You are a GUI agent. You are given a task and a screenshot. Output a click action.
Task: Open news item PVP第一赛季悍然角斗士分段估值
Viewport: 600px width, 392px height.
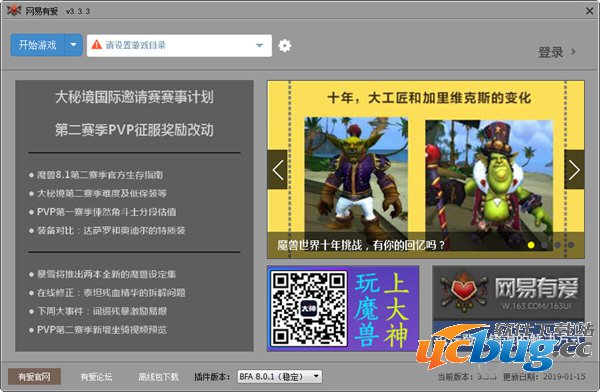[106, 212]
